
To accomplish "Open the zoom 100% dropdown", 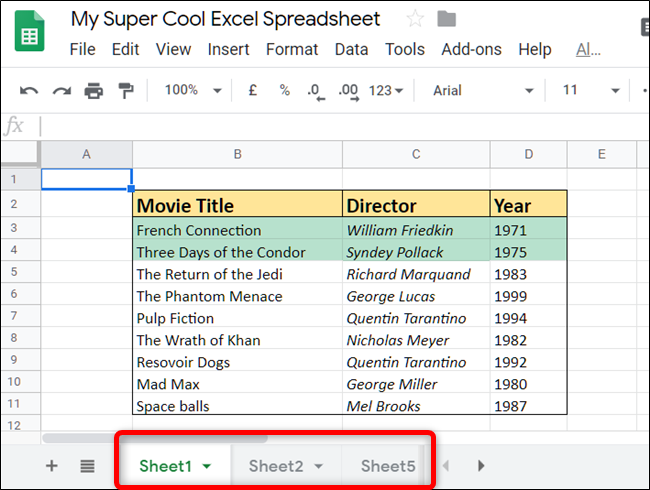I will coord(193,91).
